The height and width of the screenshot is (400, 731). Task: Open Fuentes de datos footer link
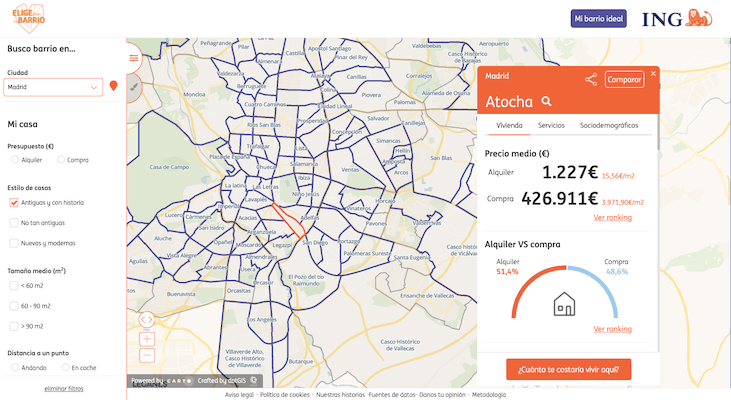tap(392, 395)
